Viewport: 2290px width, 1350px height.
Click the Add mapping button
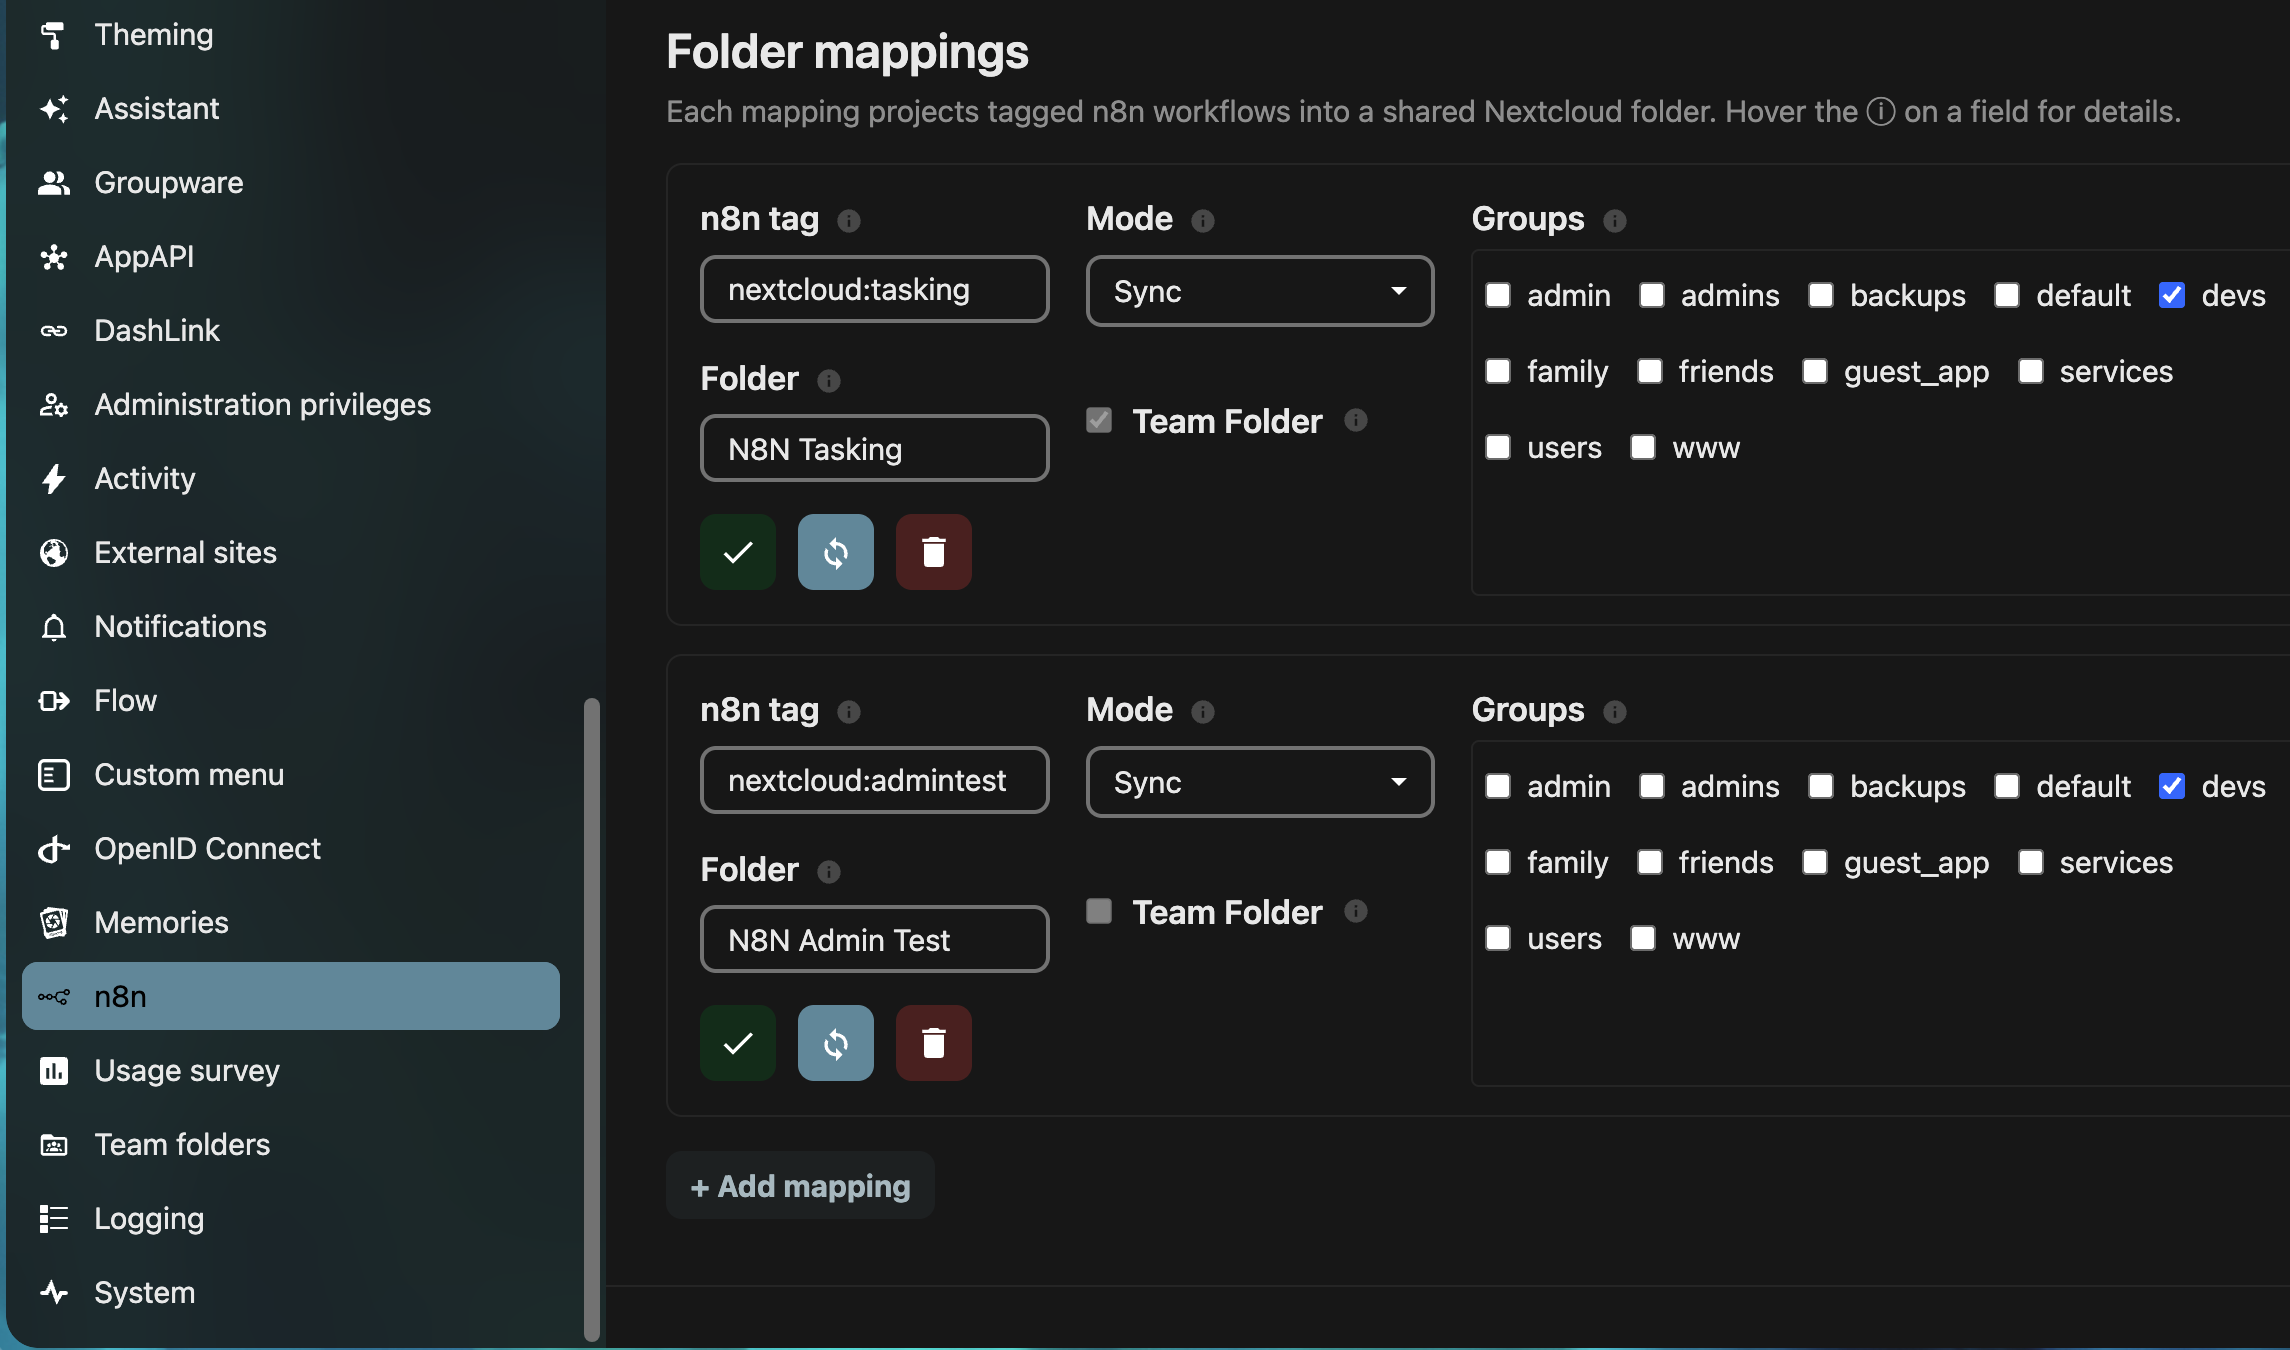tap(800, 1186)
